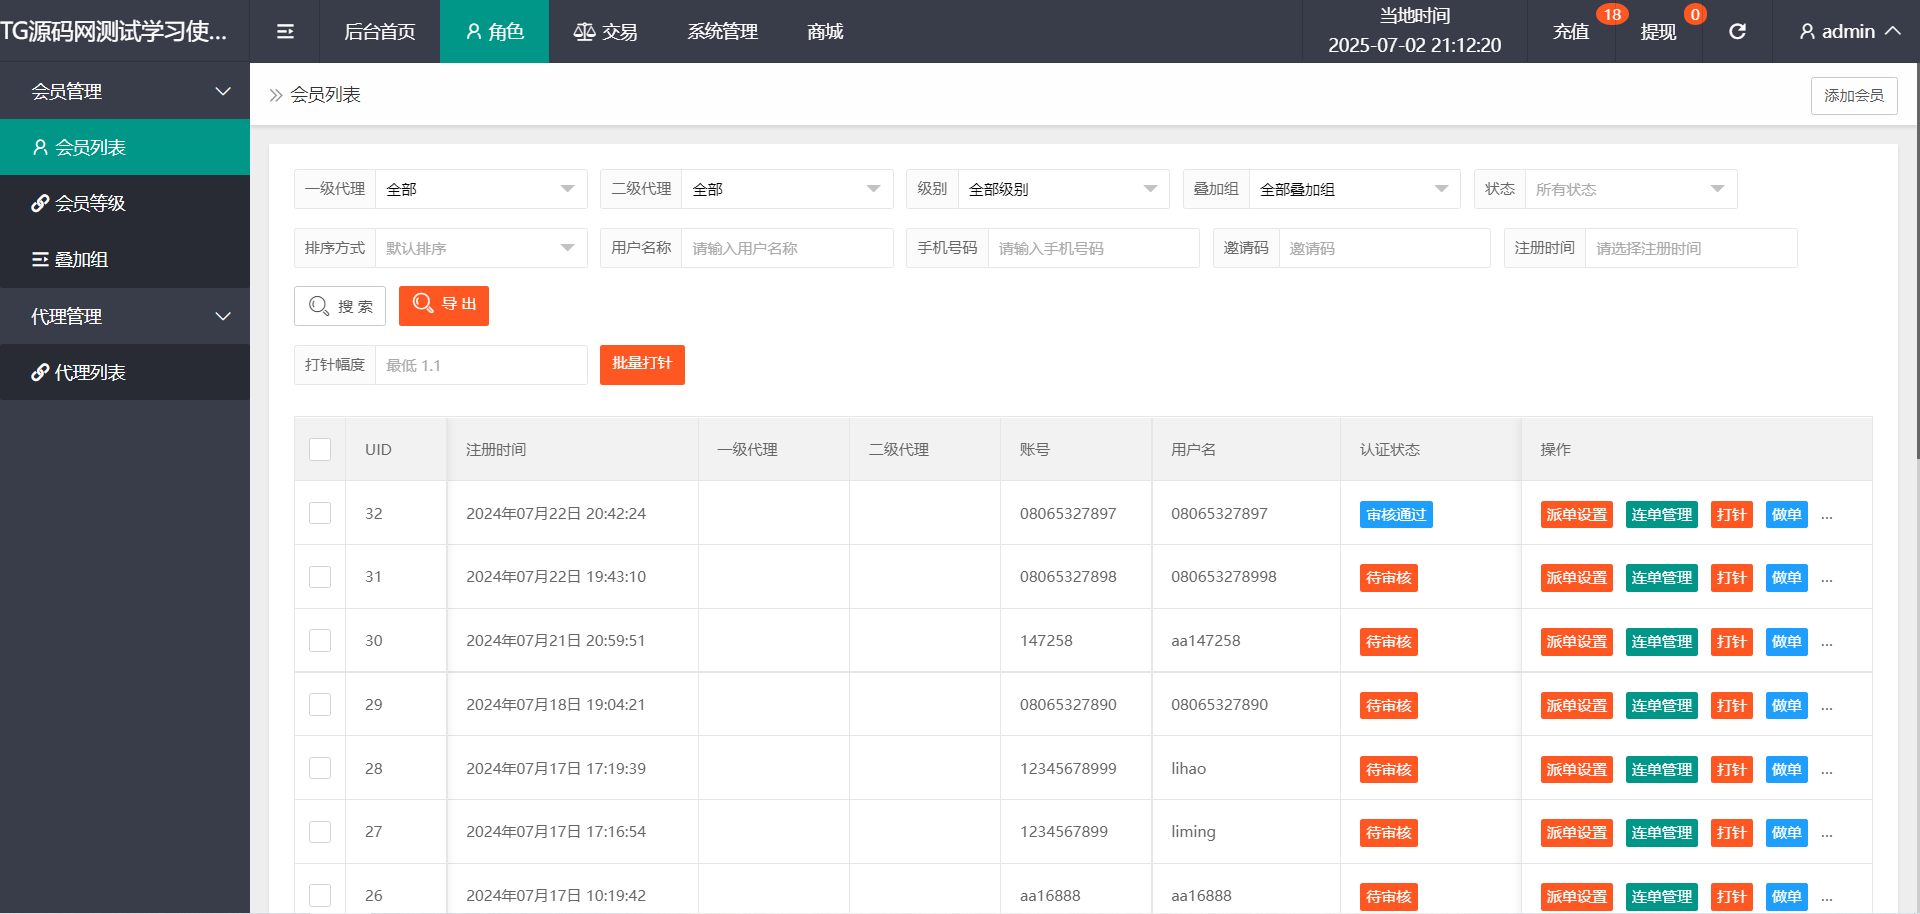Click the magnifier search button
This screenshot has width=1920, height=914.
(x=340, y=306)
